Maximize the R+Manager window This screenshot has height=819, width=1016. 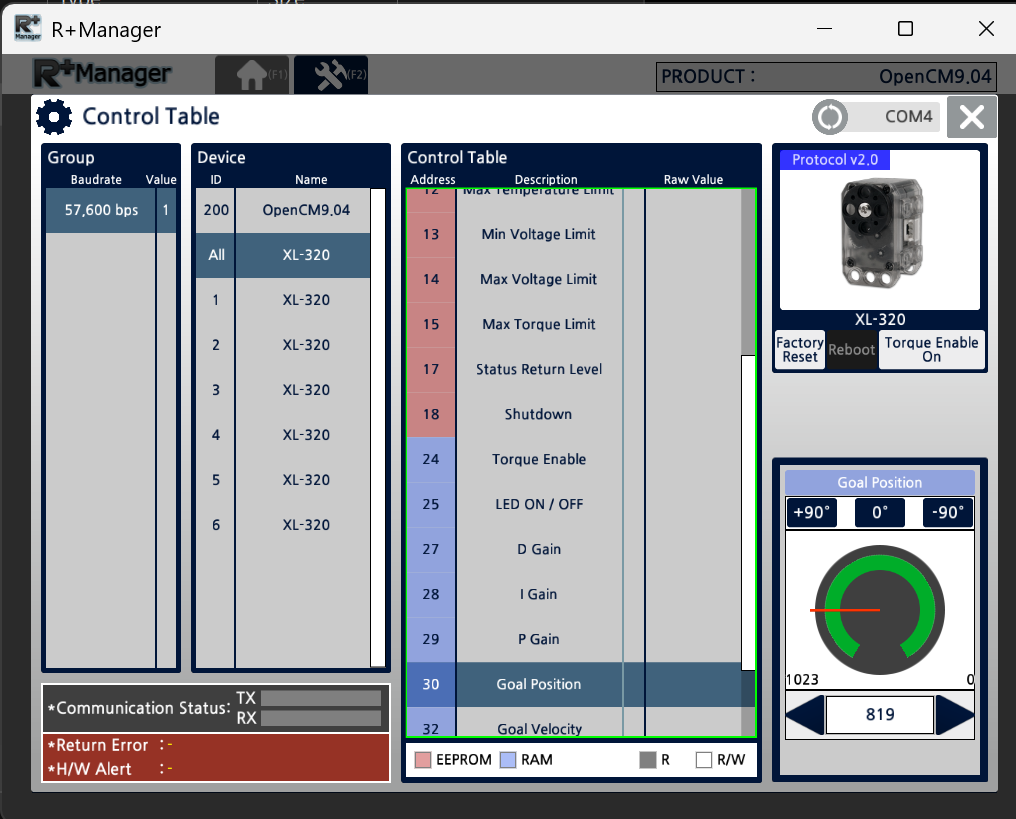pos(905,29)
